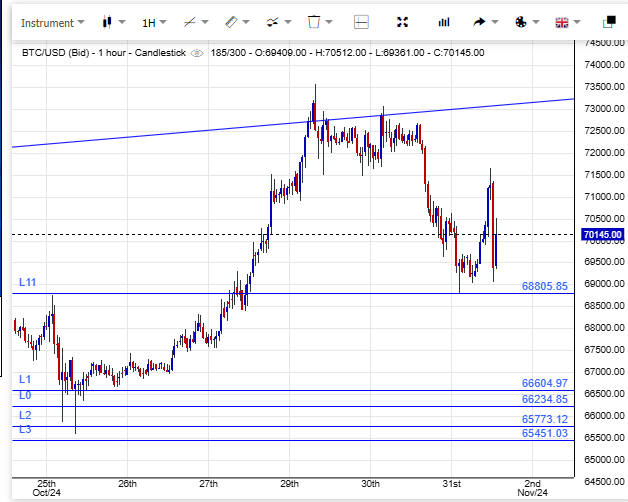Viewport: 628px width, 502px height.
Task: Click the 65773.12 level value
Action: tap(545, 419)
